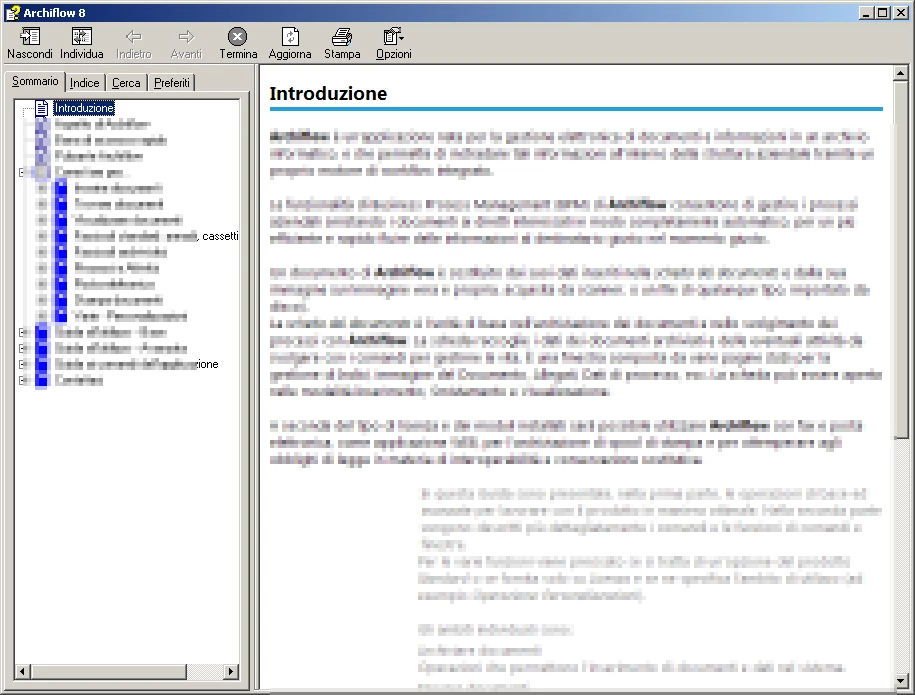The height and width of the screenshot is (695, 915).
Task: Minimize the Archiflow 8 help window
Action: pos(867,13)
